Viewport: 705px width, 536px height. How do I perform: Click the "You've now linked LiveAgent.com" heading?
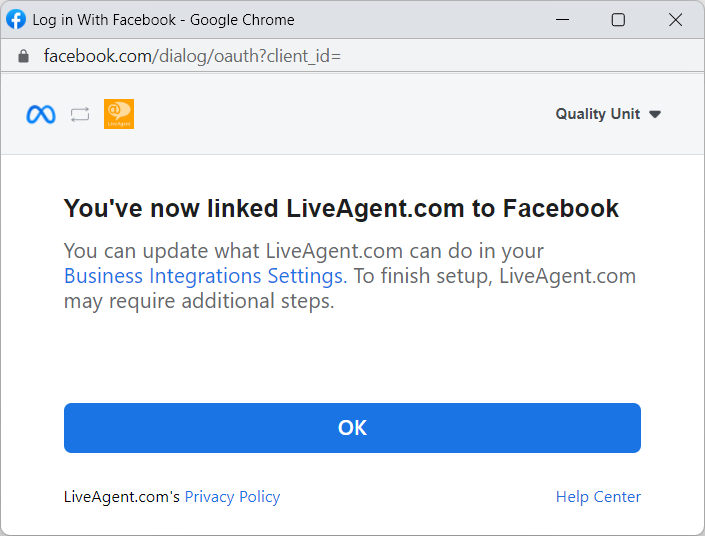pyautogui.click(x=341, y=208)
